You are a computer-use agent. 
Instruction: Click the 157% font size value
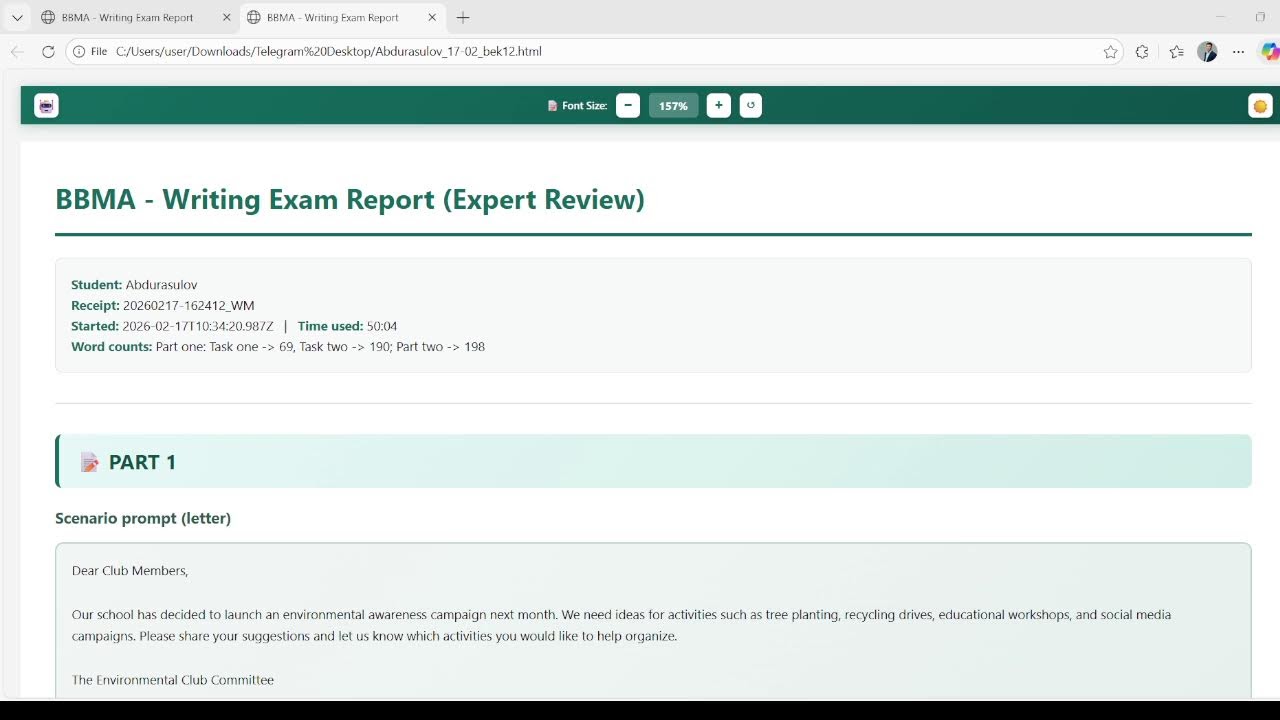point(673,105)
